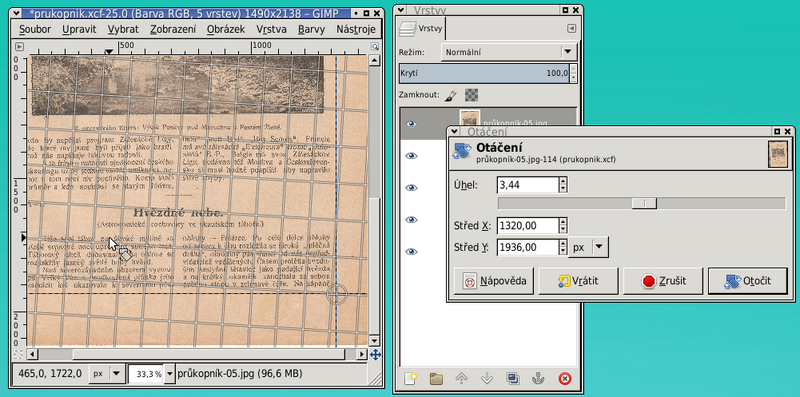Open the Nástroje menu
The image size is (800, 397).
[x=356, y=29]
